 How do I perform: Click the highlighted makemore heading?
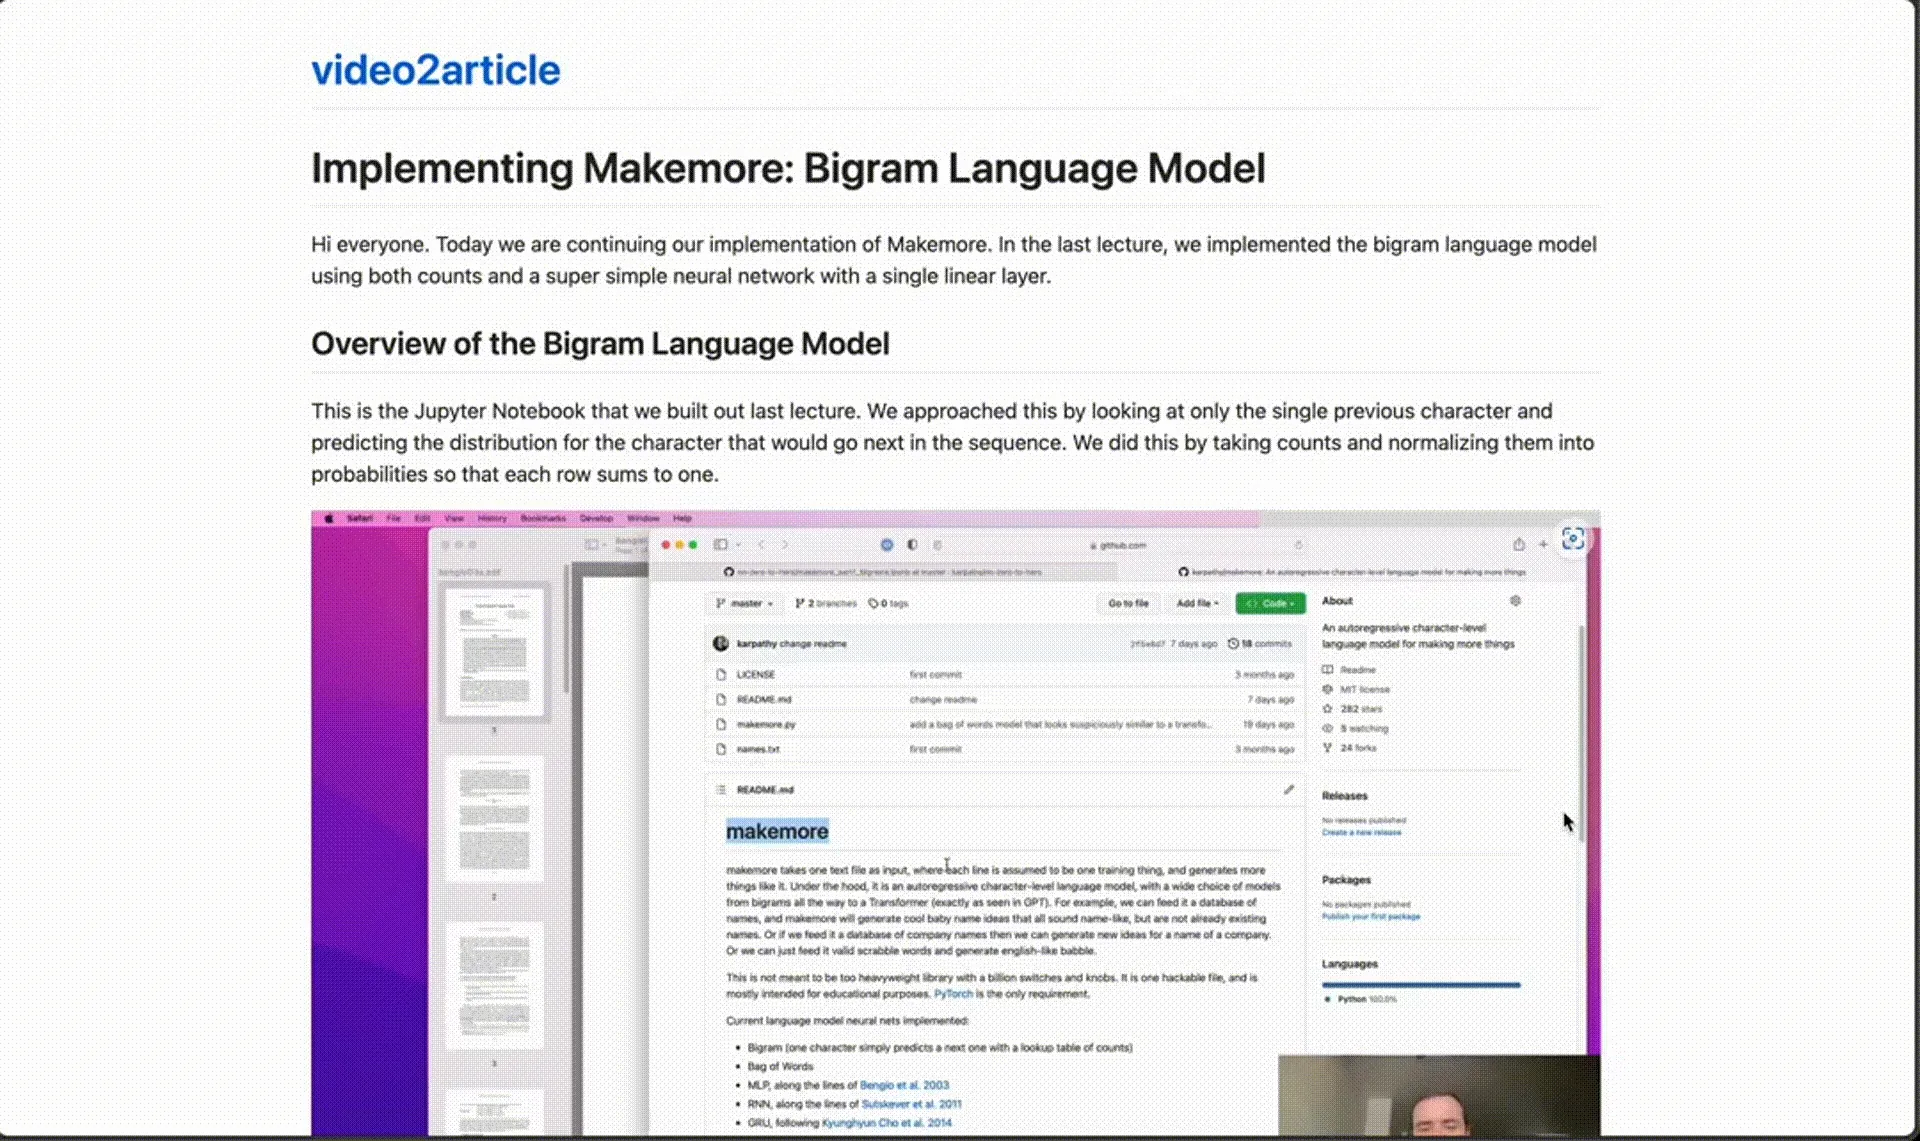click(777, 831)
